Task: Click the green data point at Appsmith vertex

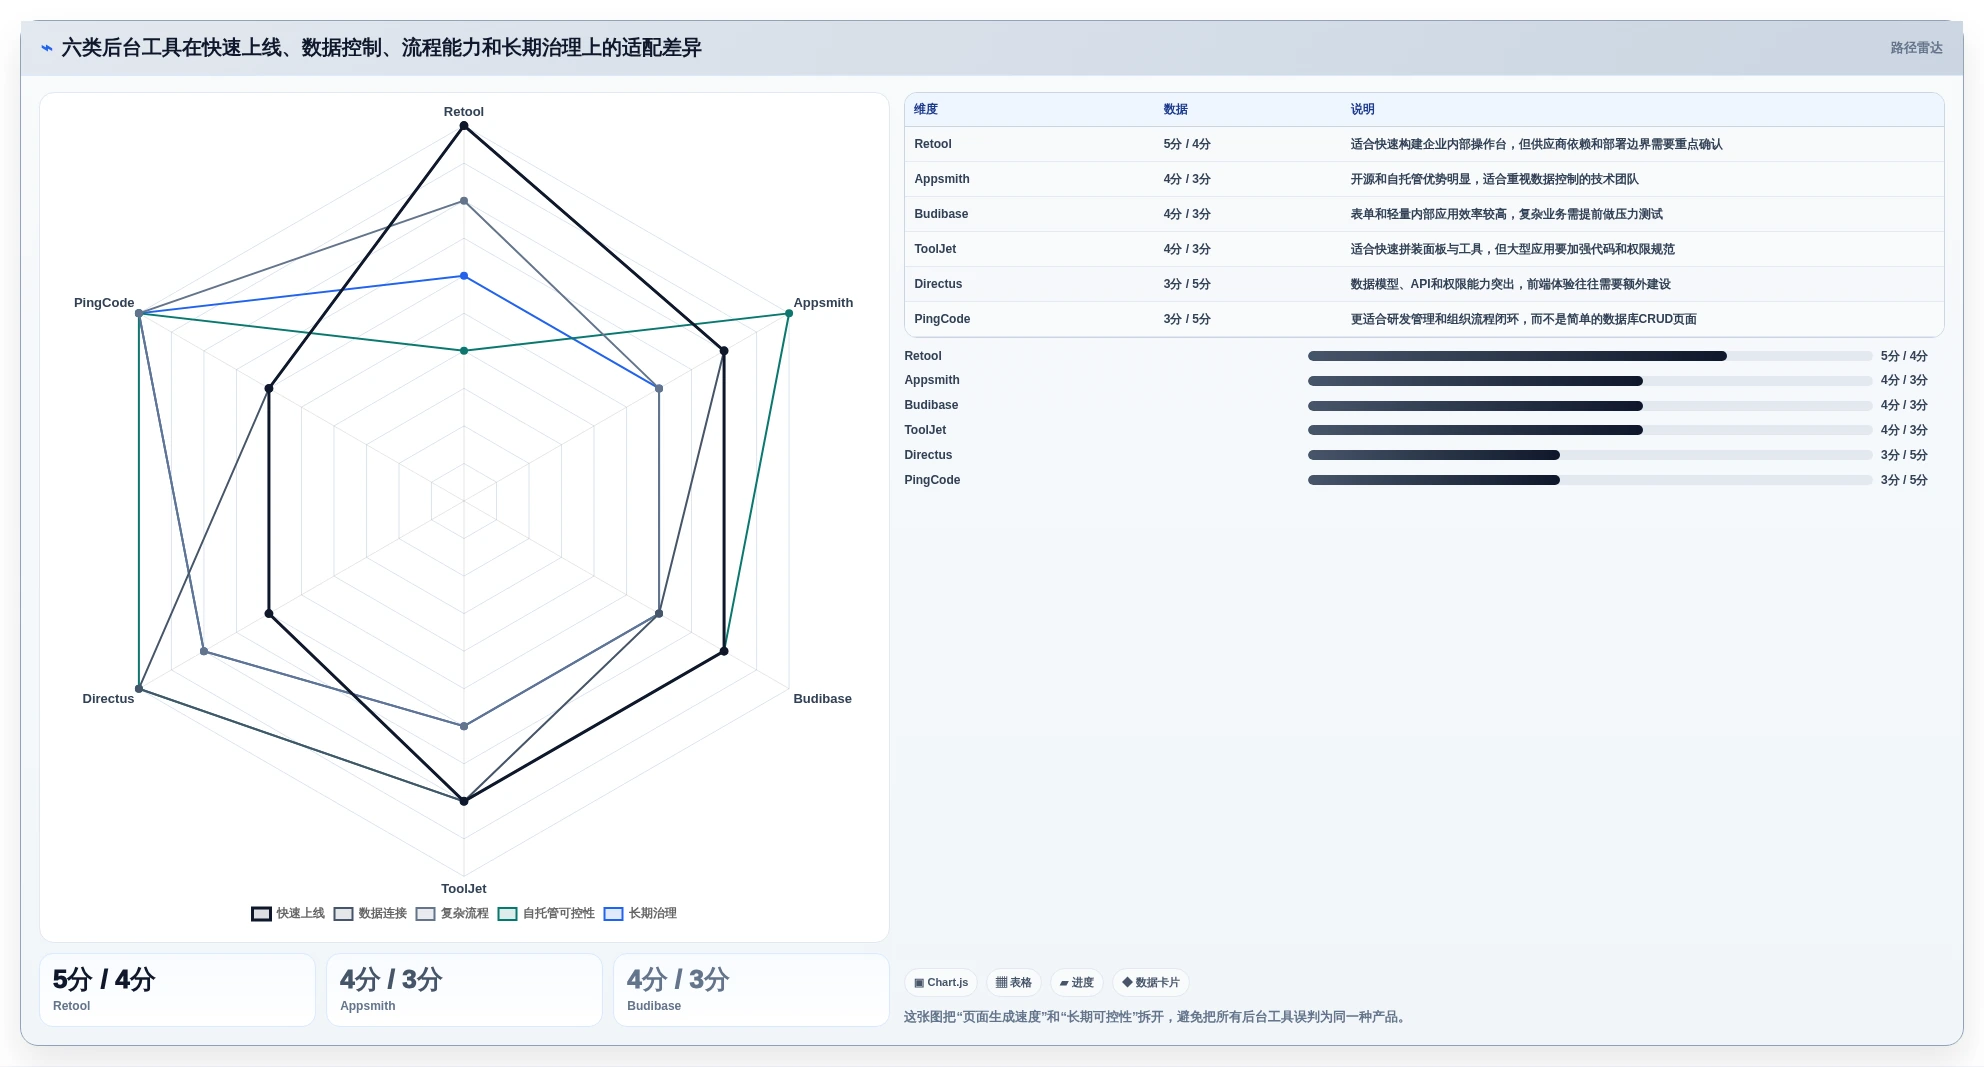Action: point(789,314)
